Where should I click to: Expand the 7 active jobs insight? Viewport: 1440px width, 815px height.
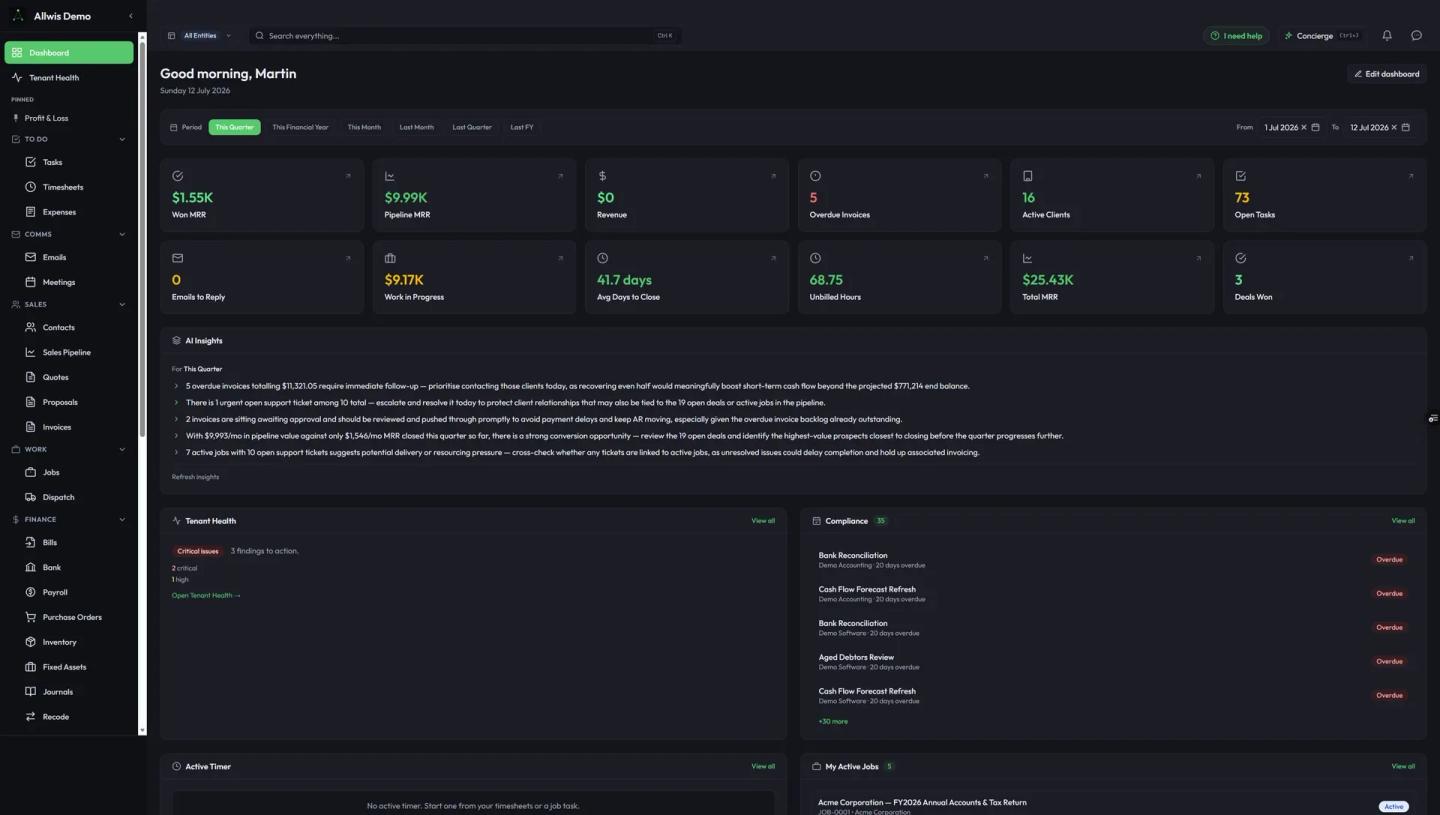click(176, 452)
